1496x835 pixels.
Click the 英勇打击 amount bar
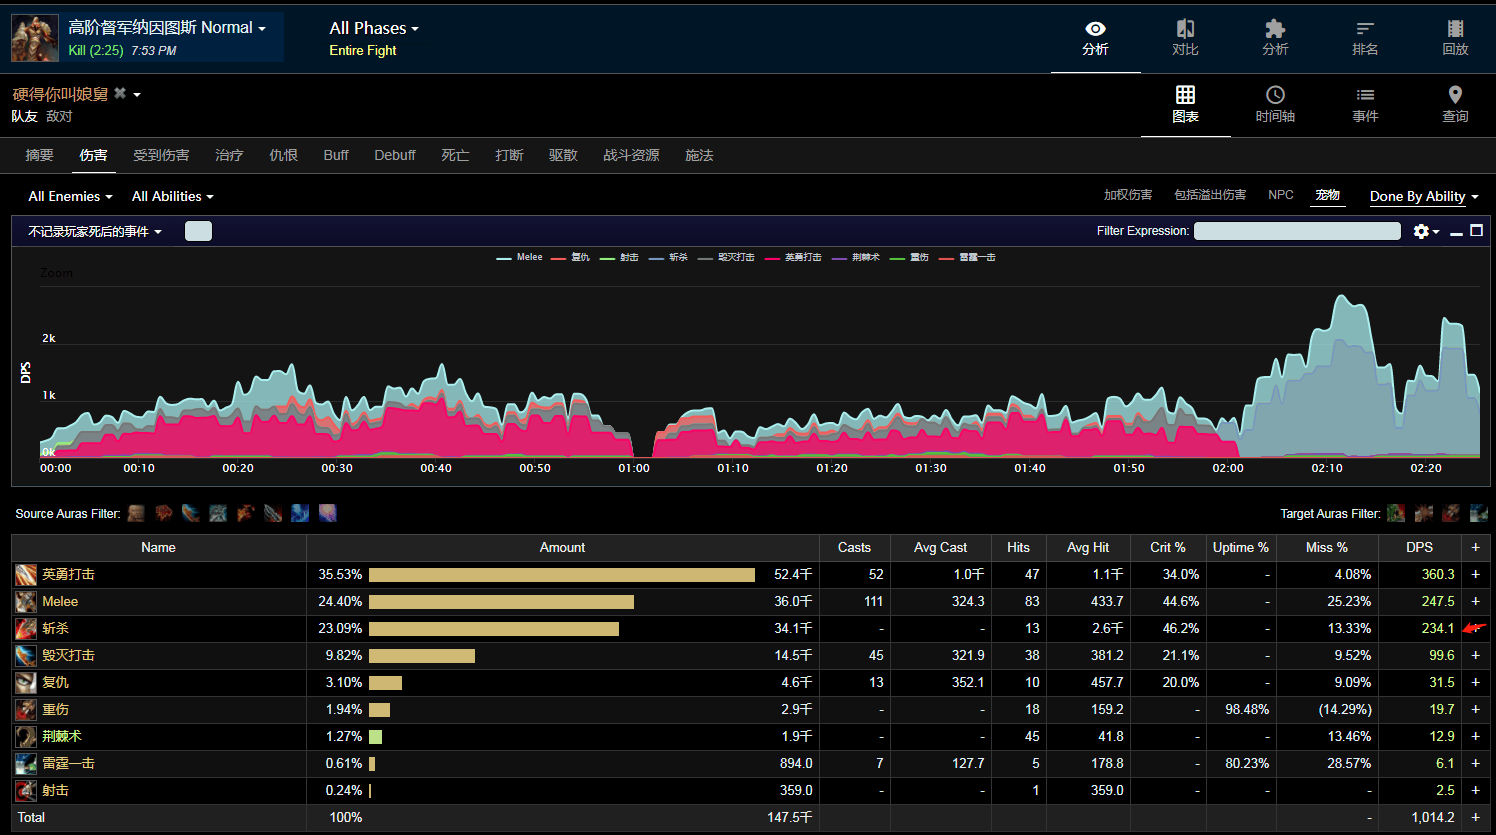[562, 575]
